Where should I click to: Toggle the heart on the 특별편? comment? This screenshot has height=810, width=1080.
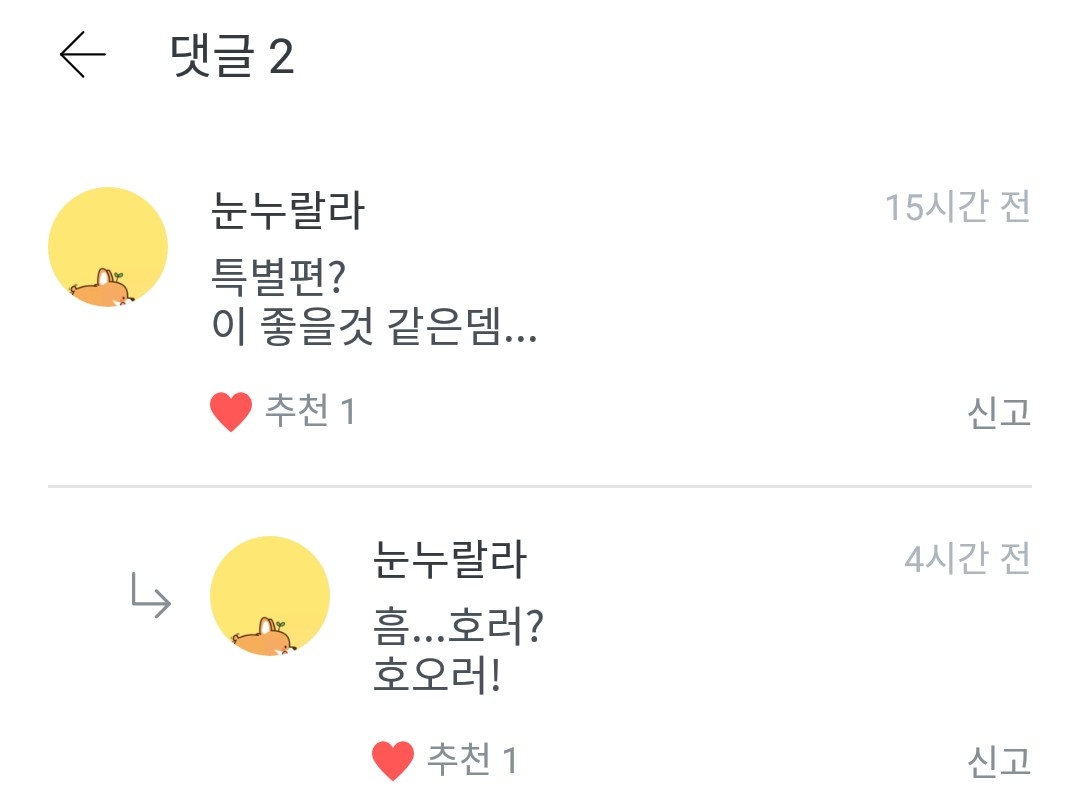(x=231, y=412)
